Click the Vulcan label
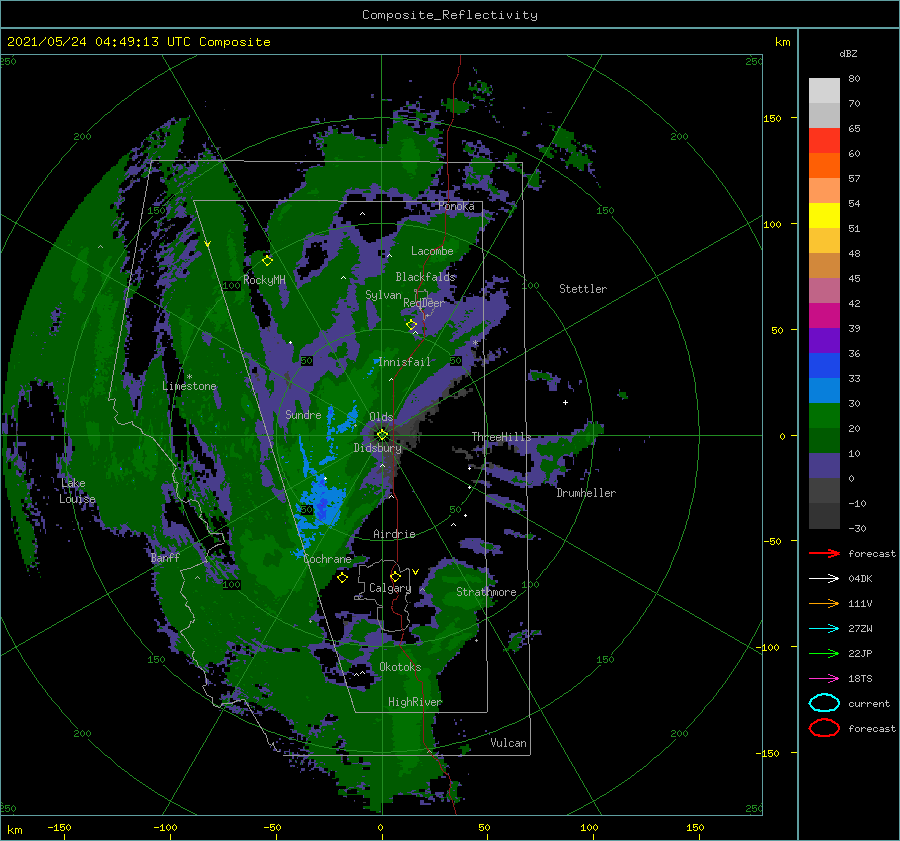Viewport: 900px width, 841px height. point(509,743)
